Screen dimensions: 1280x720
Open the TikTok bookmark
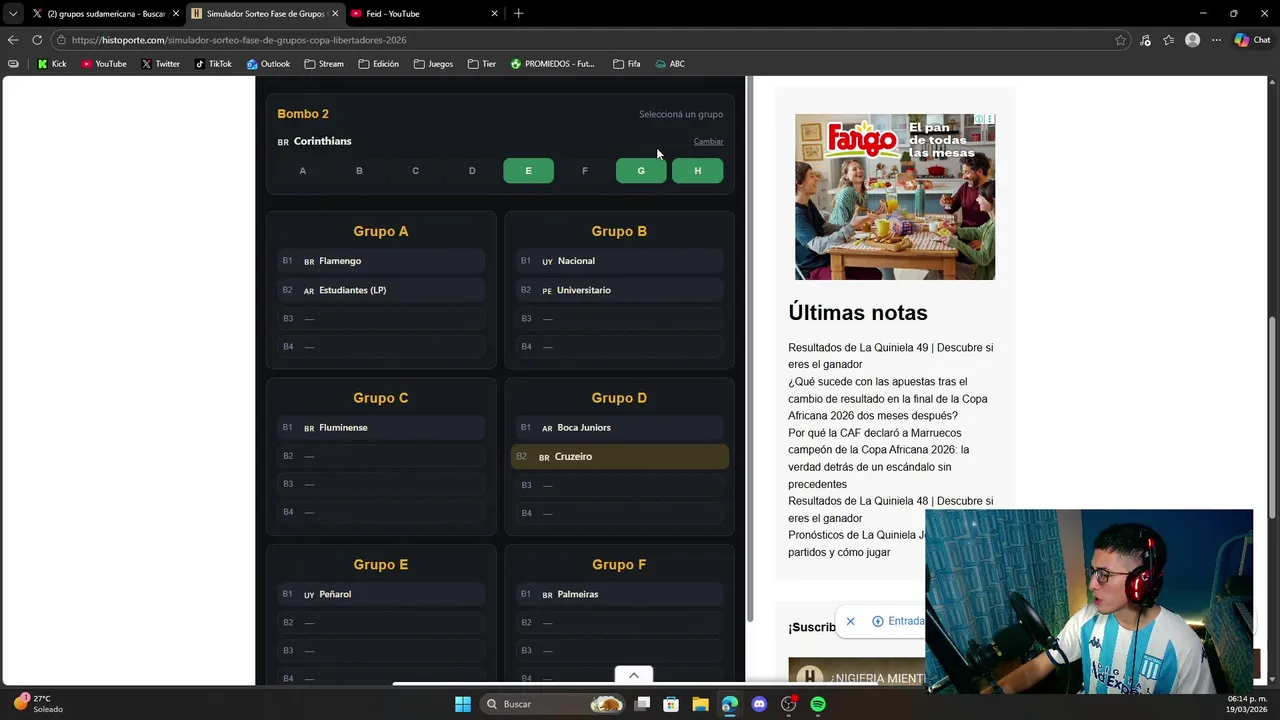[213, 64]
